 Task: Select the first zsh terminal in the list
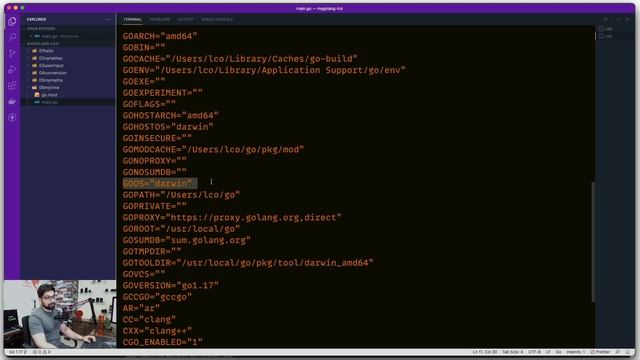click(x=606, y=29)
